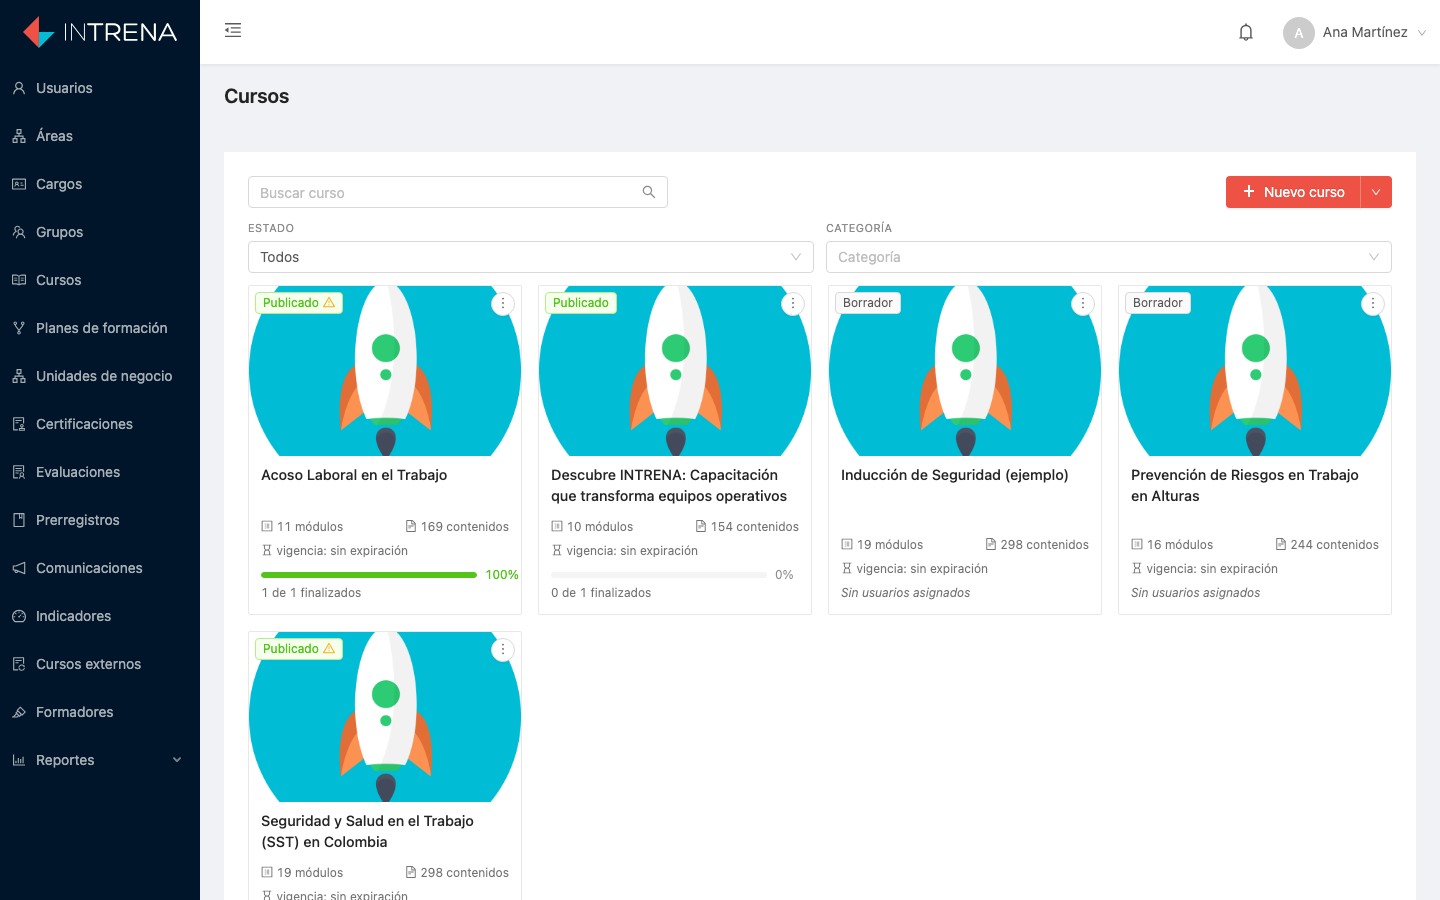1440x900 pixels.
Task: Click the 0% progress bar on Descubre INTRENA
Action: 659,575
